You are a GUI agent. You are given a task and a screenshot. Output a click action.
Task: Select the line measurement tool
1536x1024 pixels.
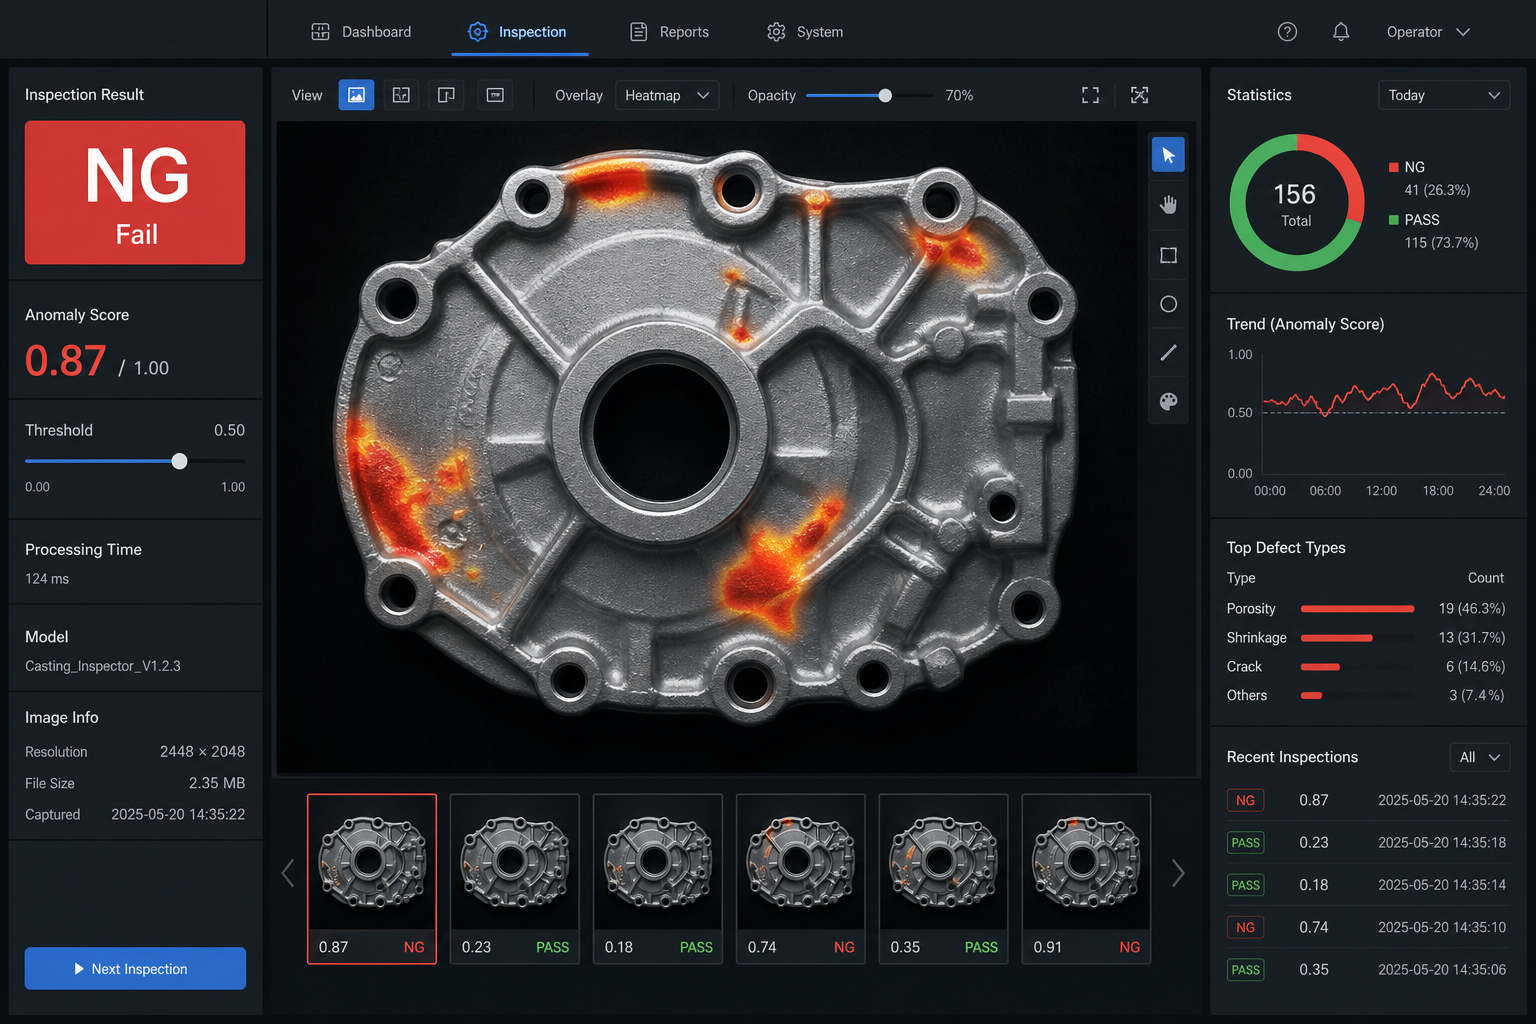click(1168, 353)
